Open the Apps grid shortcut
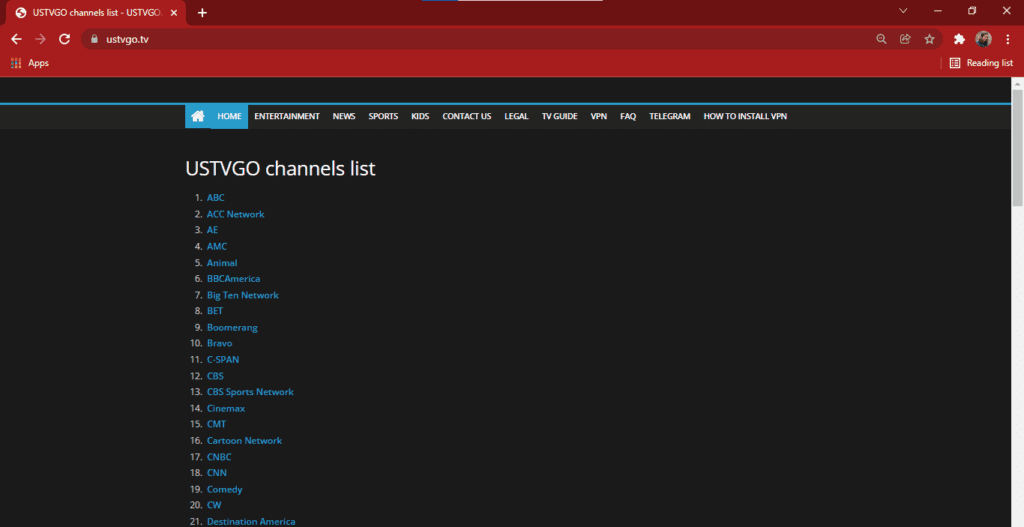The height and width of the screenshot is (527, 1024). coord(29,63)
